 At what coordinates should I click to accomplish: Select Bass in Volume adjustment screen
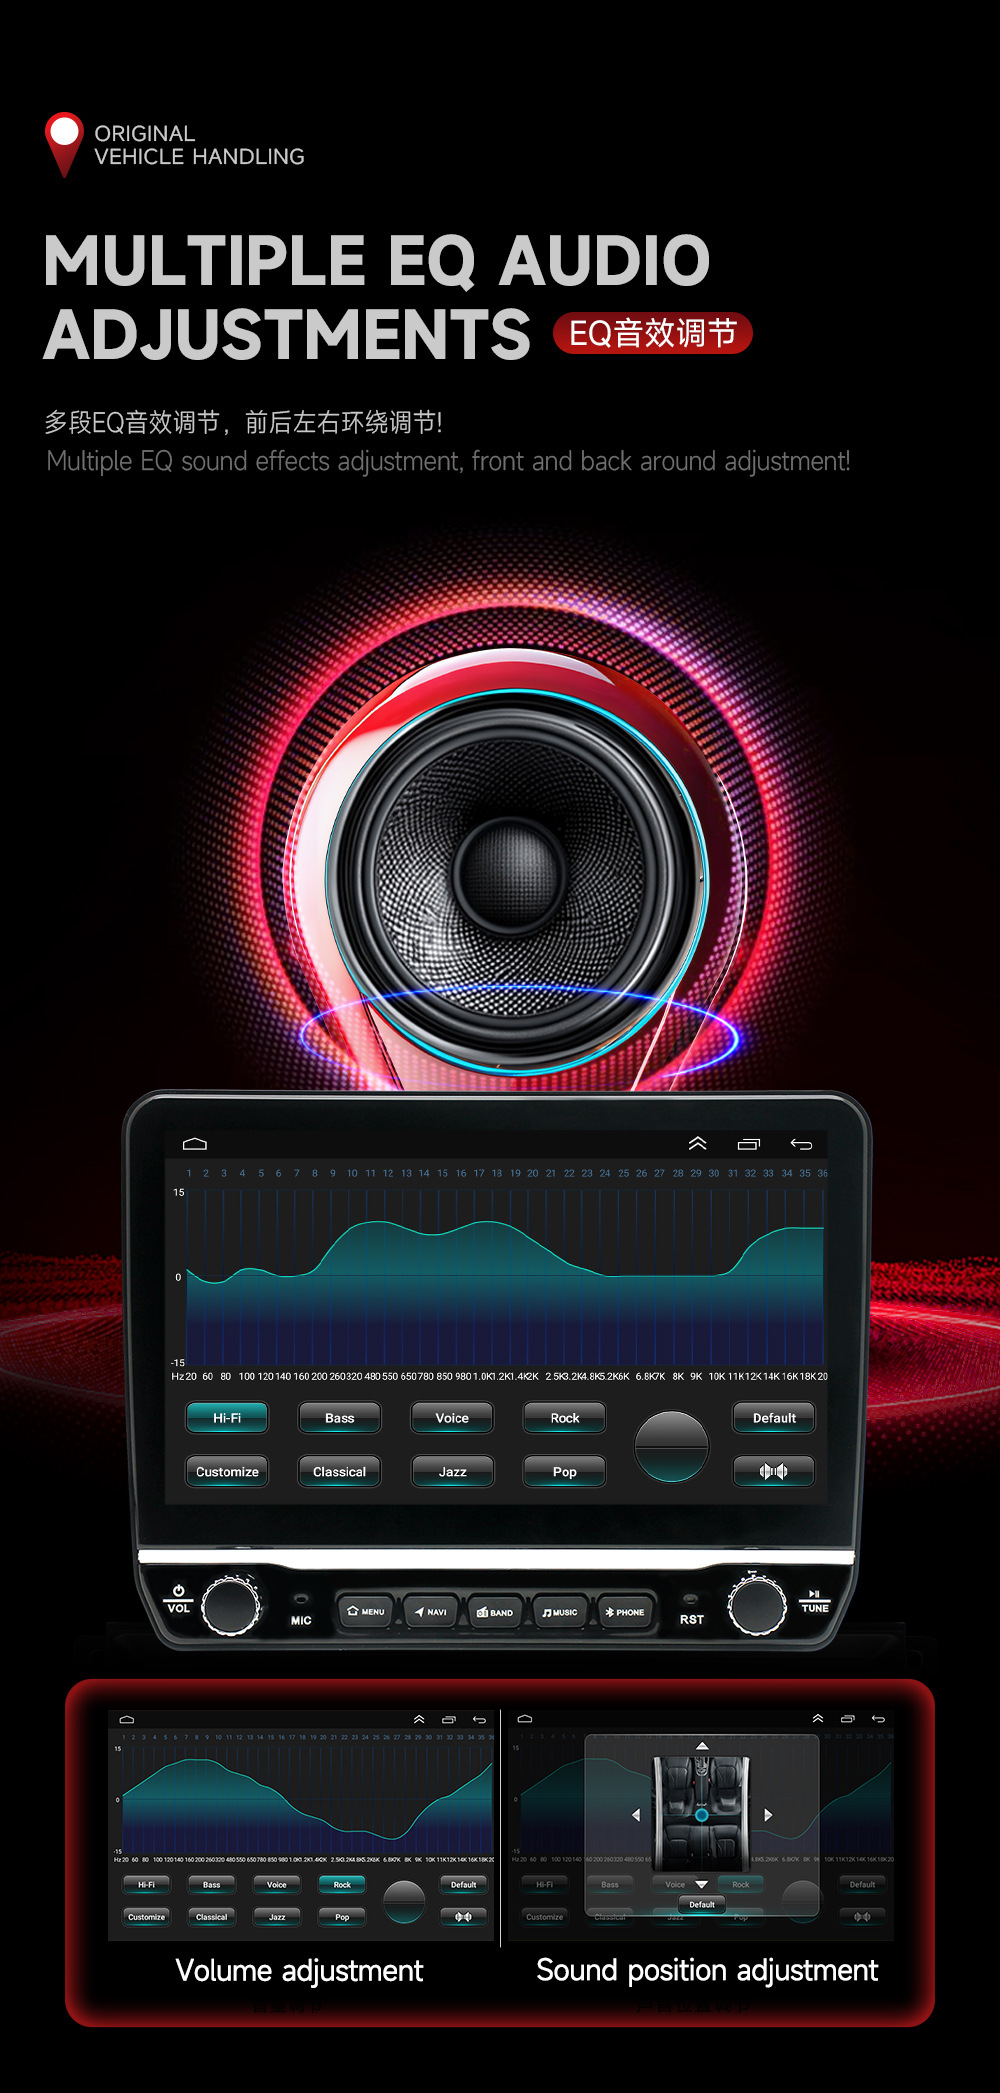(x=211, y=1885)
